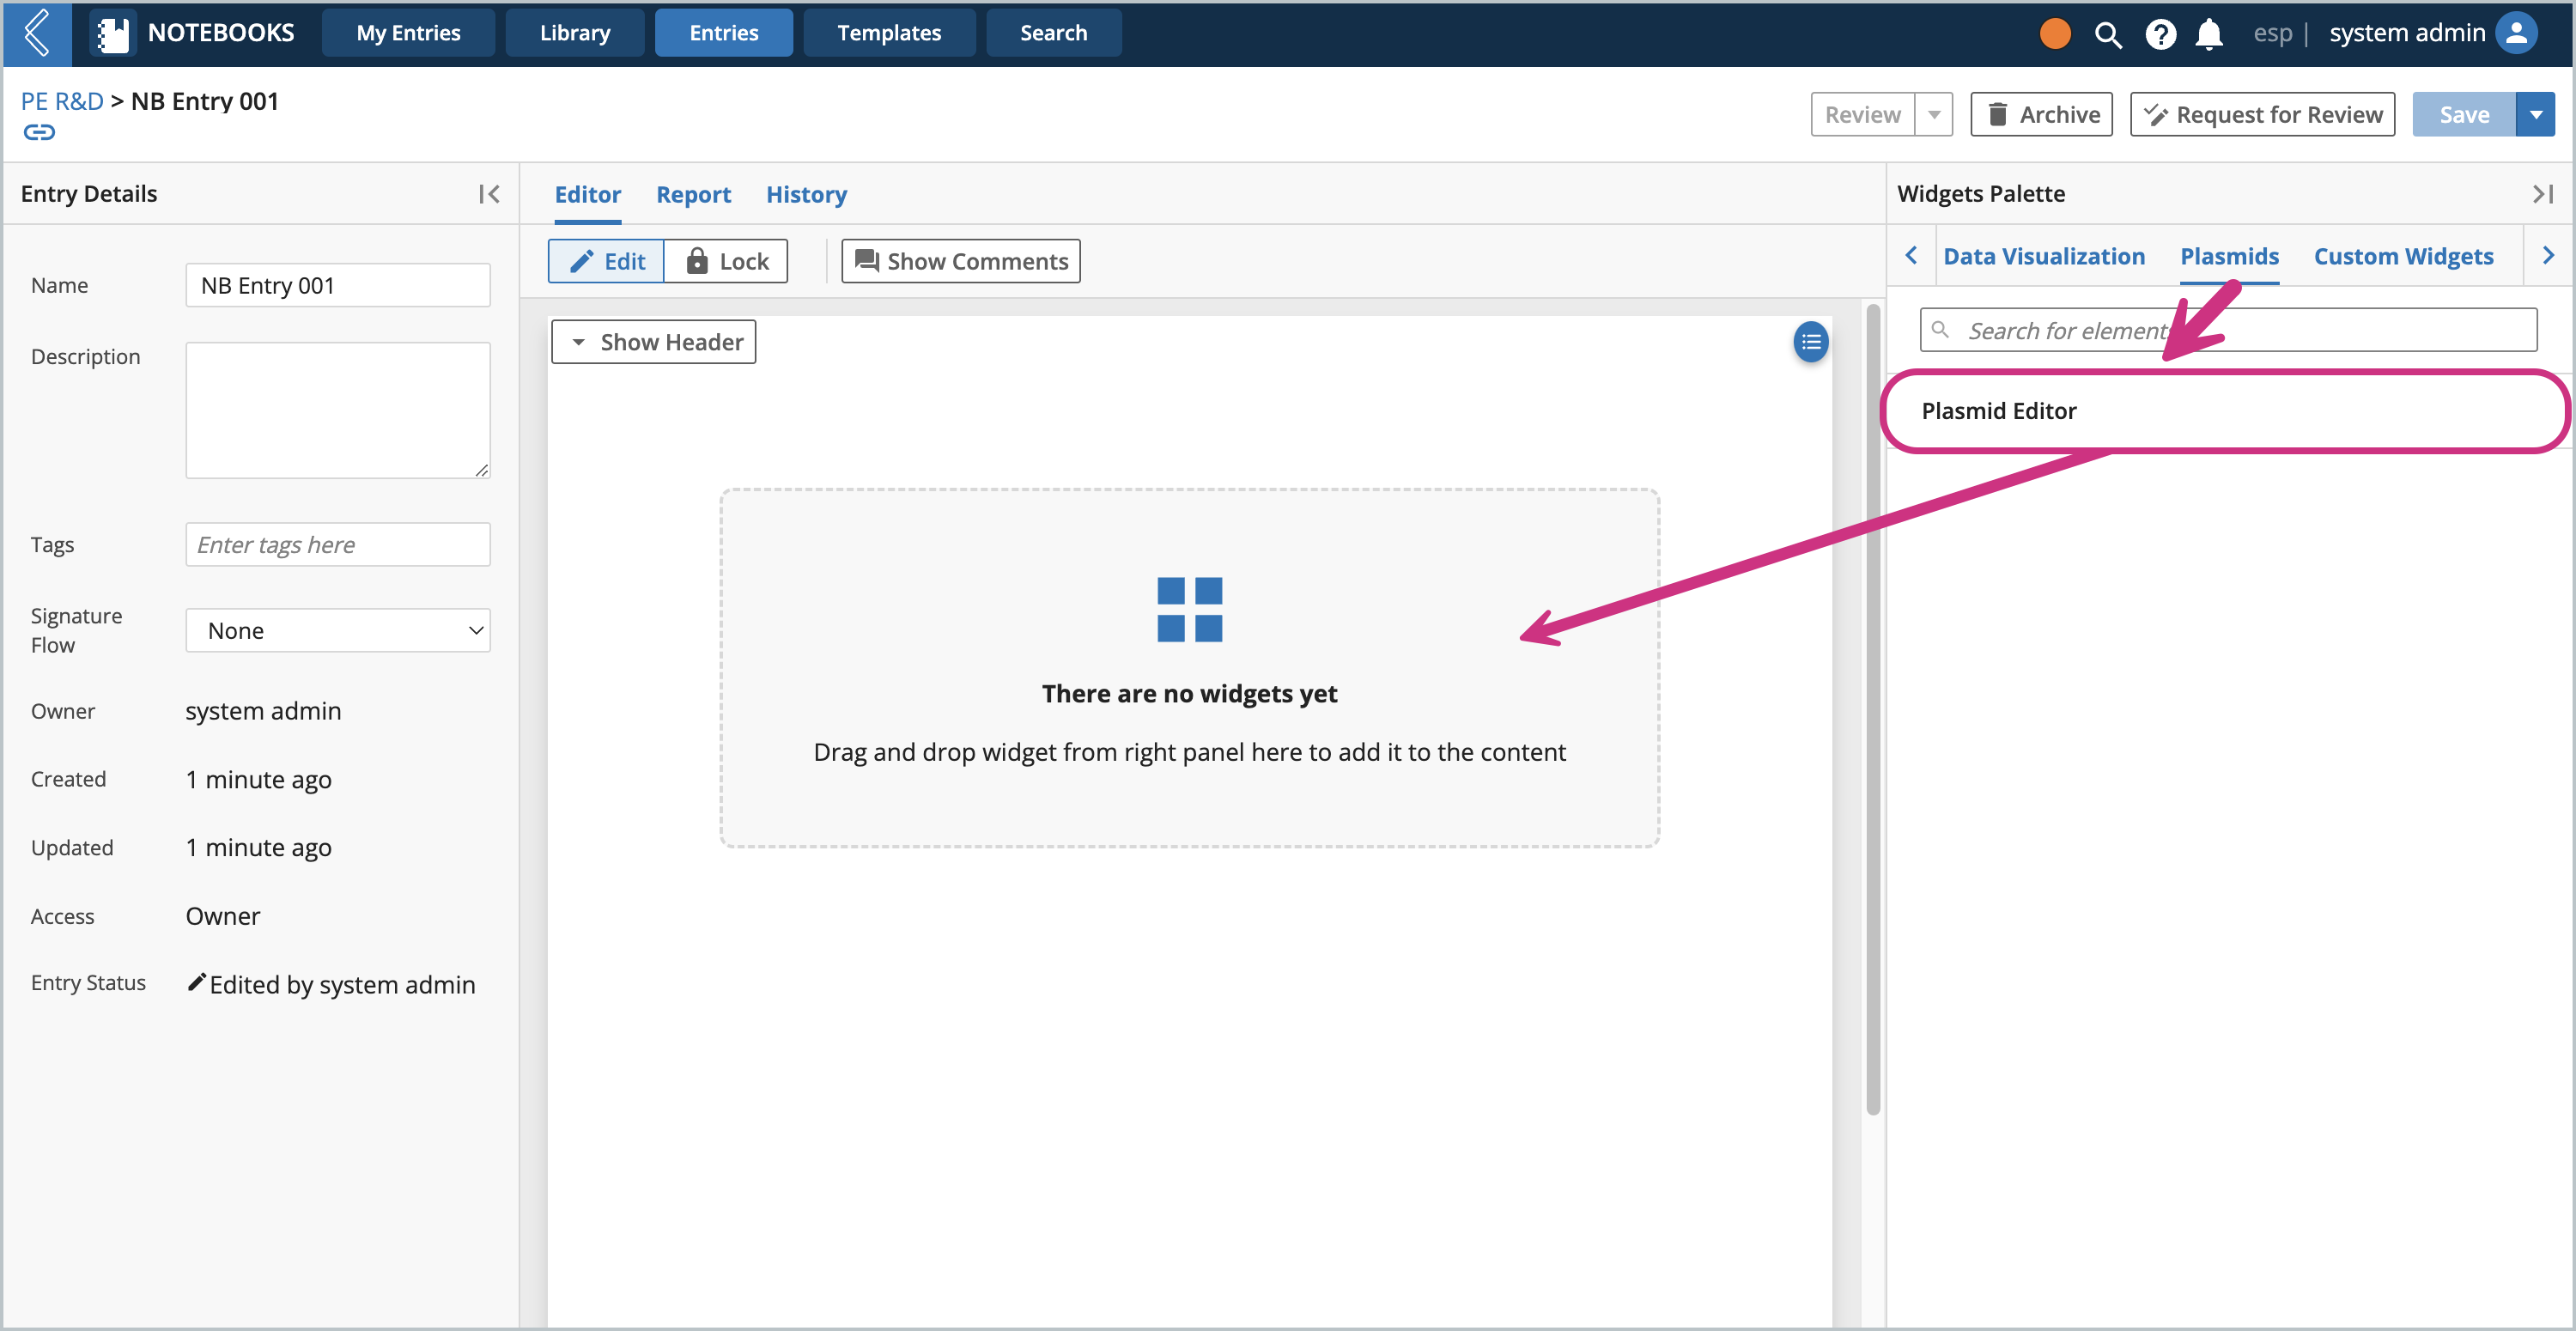This screenshot has width=2576, height=1331.
Task: Click Show Comments button
Action: point(960,261)
